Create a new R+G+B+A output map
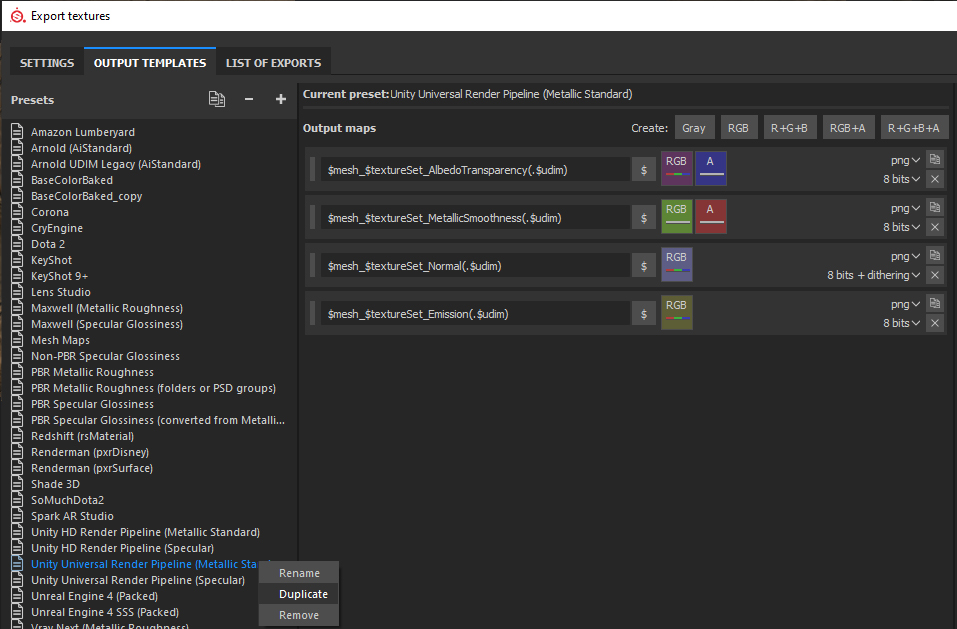This screenshot has width=957, height=629. point(914,128)
